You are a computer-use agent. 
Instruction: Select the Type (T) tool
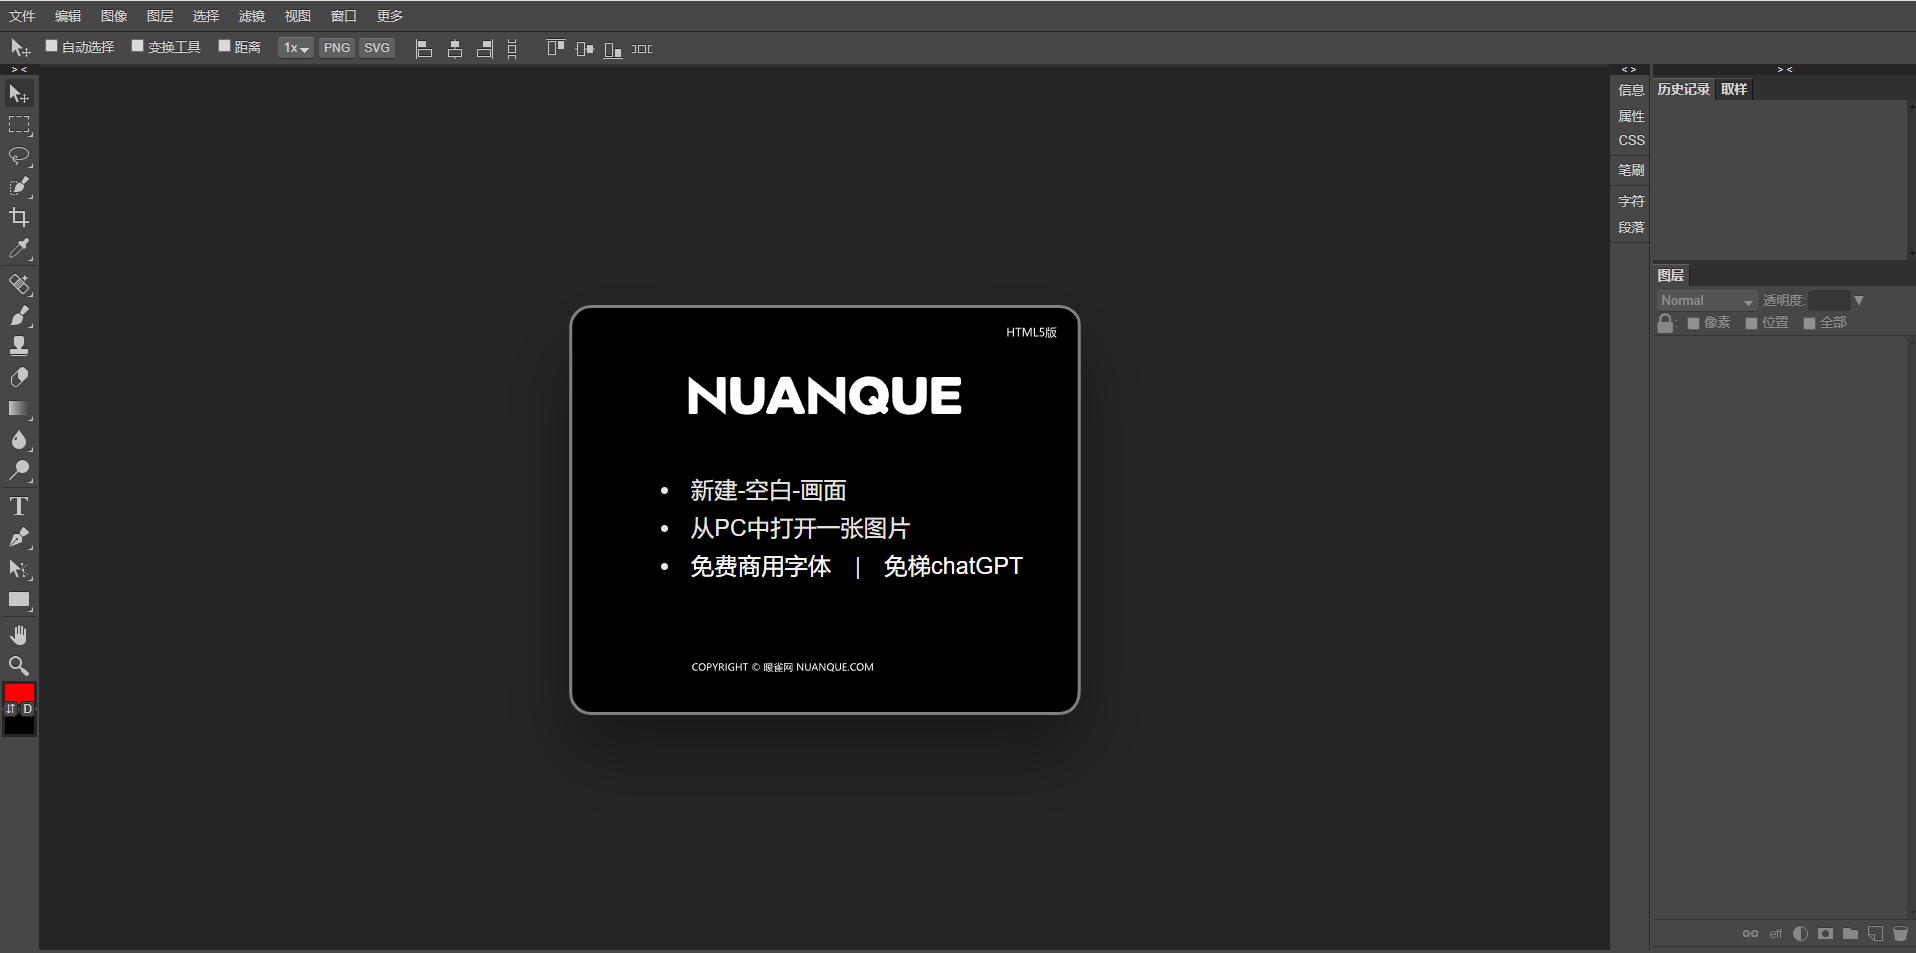19,506
